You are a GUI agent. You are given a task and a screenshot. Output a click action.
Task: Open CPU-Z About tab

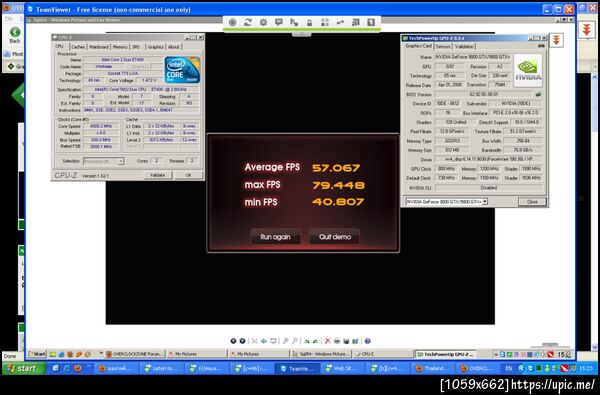pos(174,47)
